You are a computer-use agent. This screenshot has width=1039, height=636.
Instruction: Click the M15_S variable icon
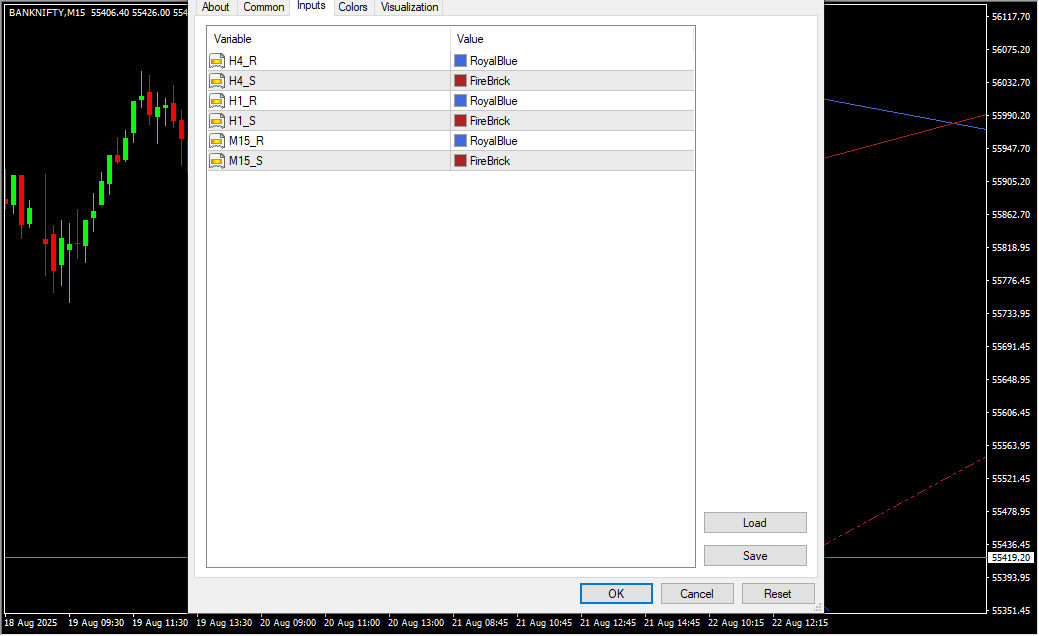click(217, 161)
